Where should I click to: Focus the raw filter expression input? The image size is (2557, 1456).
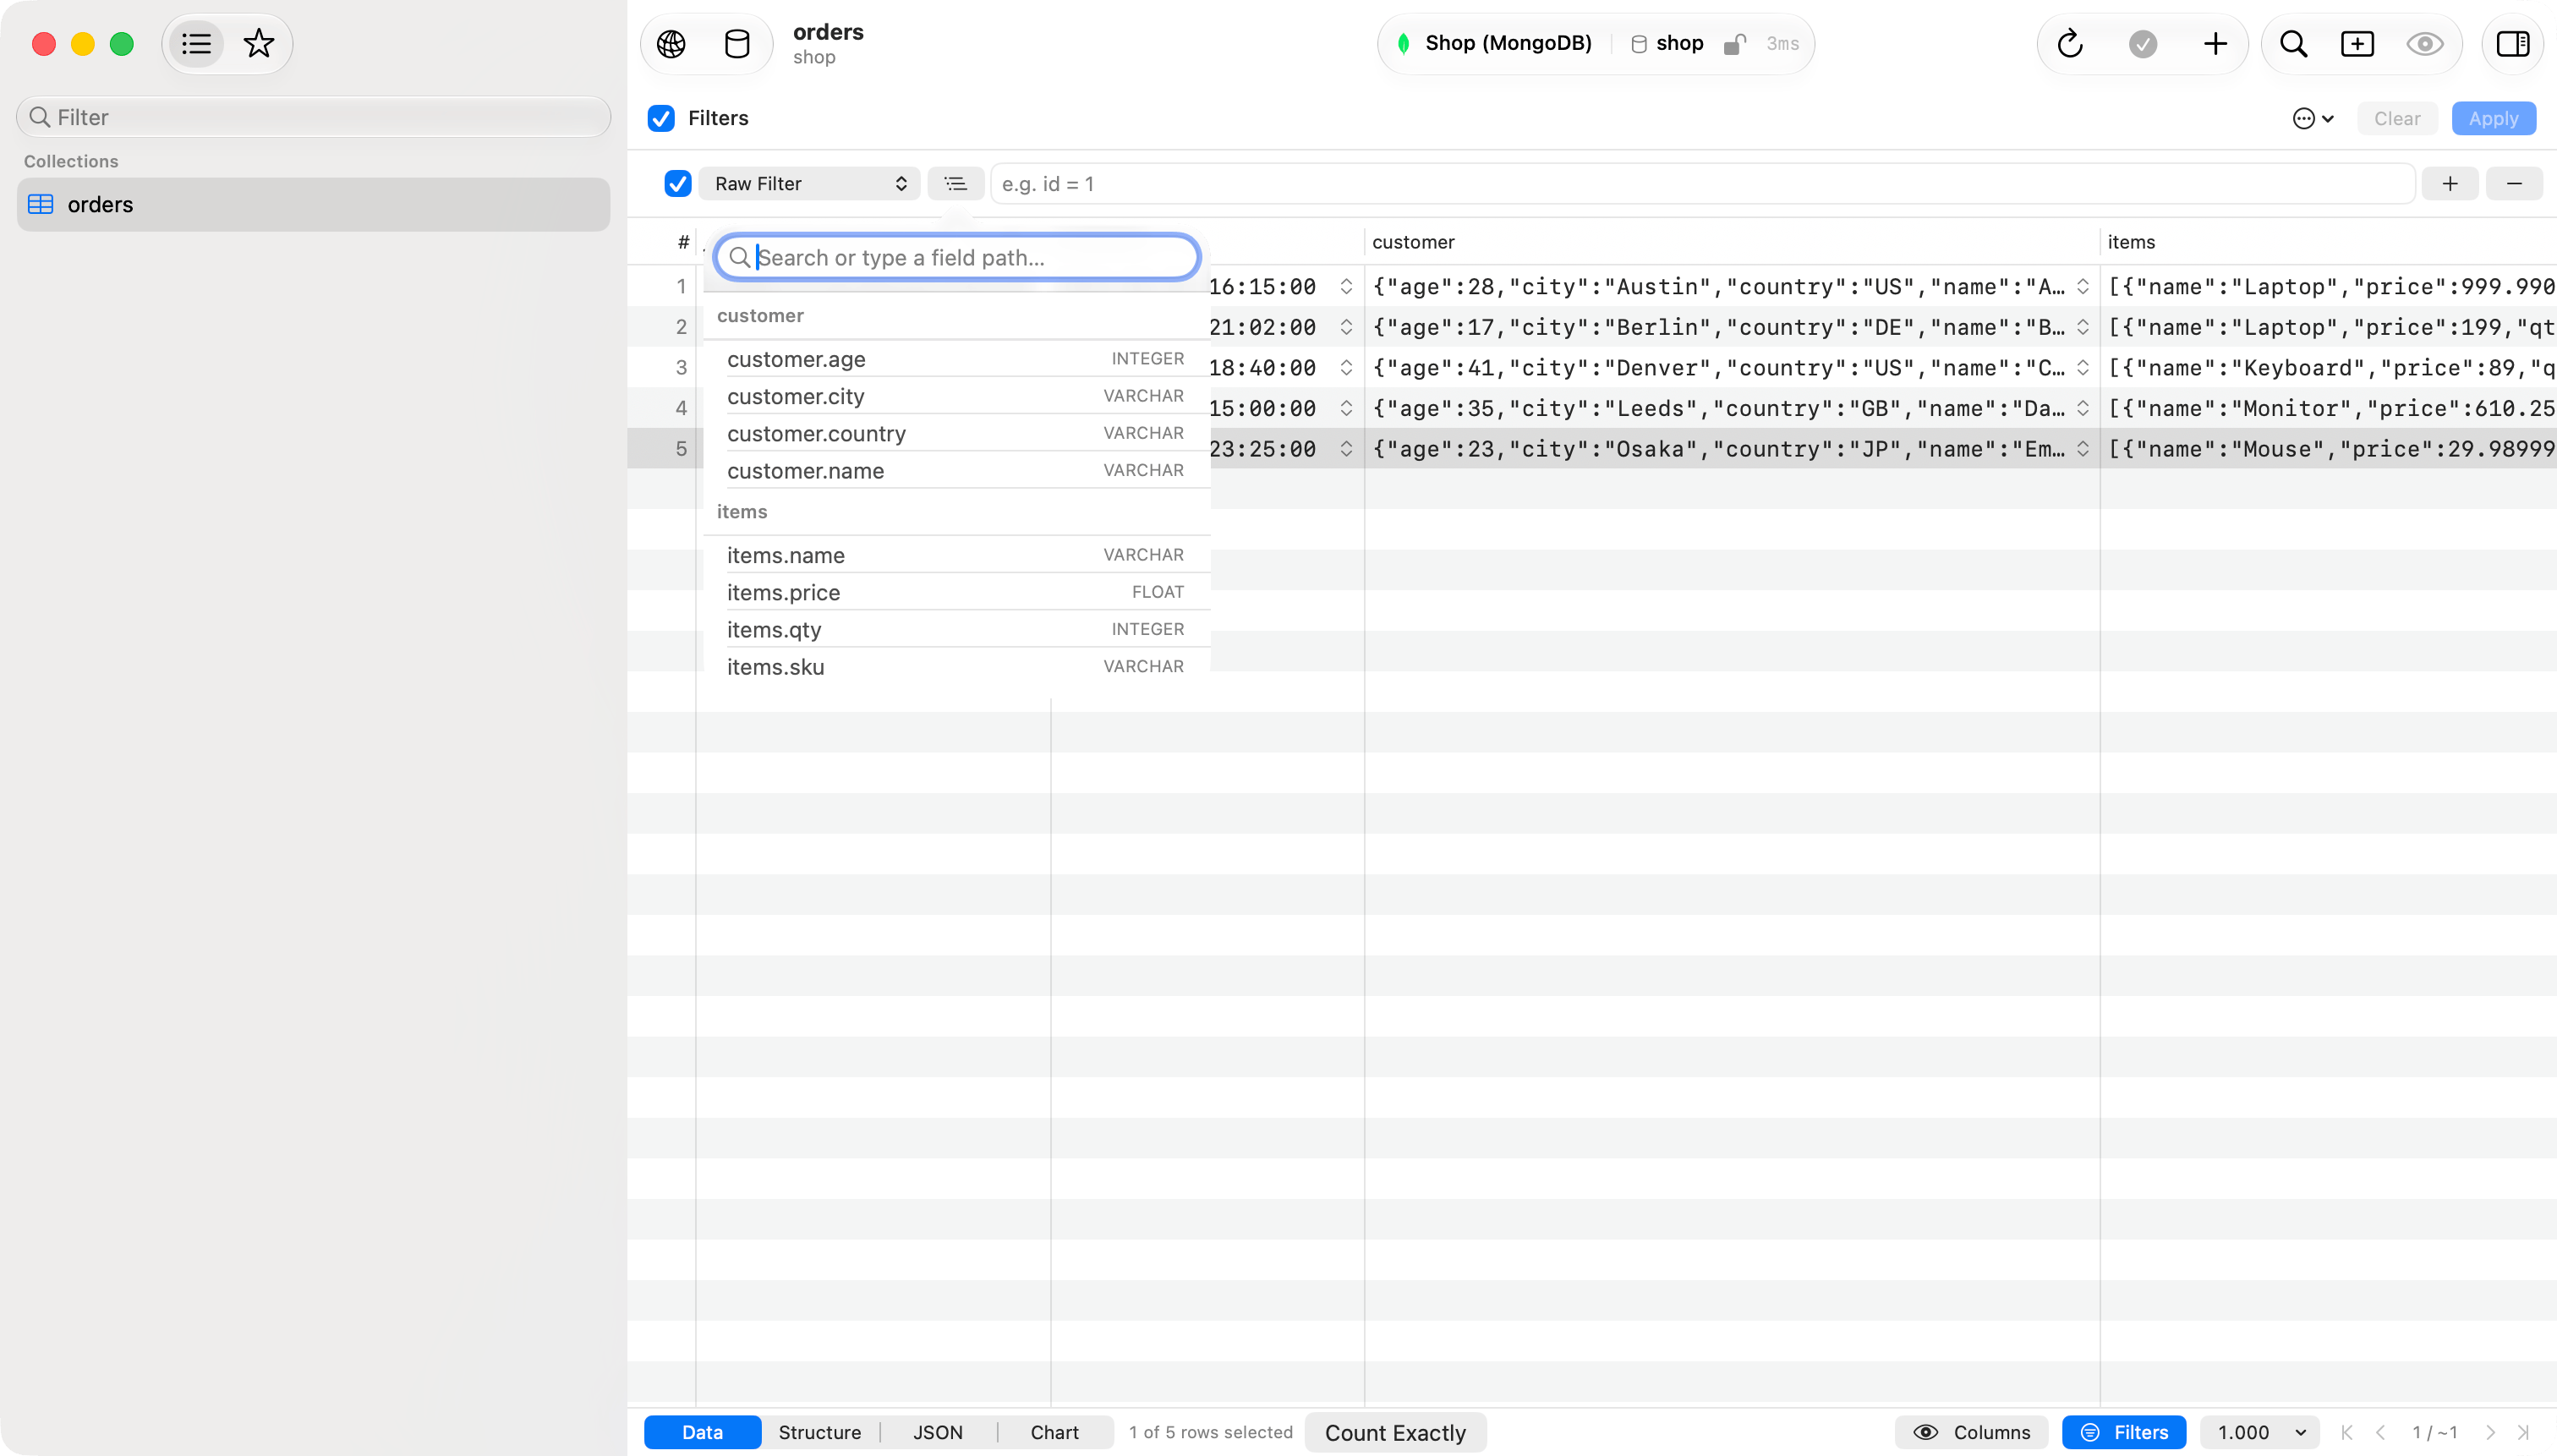tap(1702, 184)
